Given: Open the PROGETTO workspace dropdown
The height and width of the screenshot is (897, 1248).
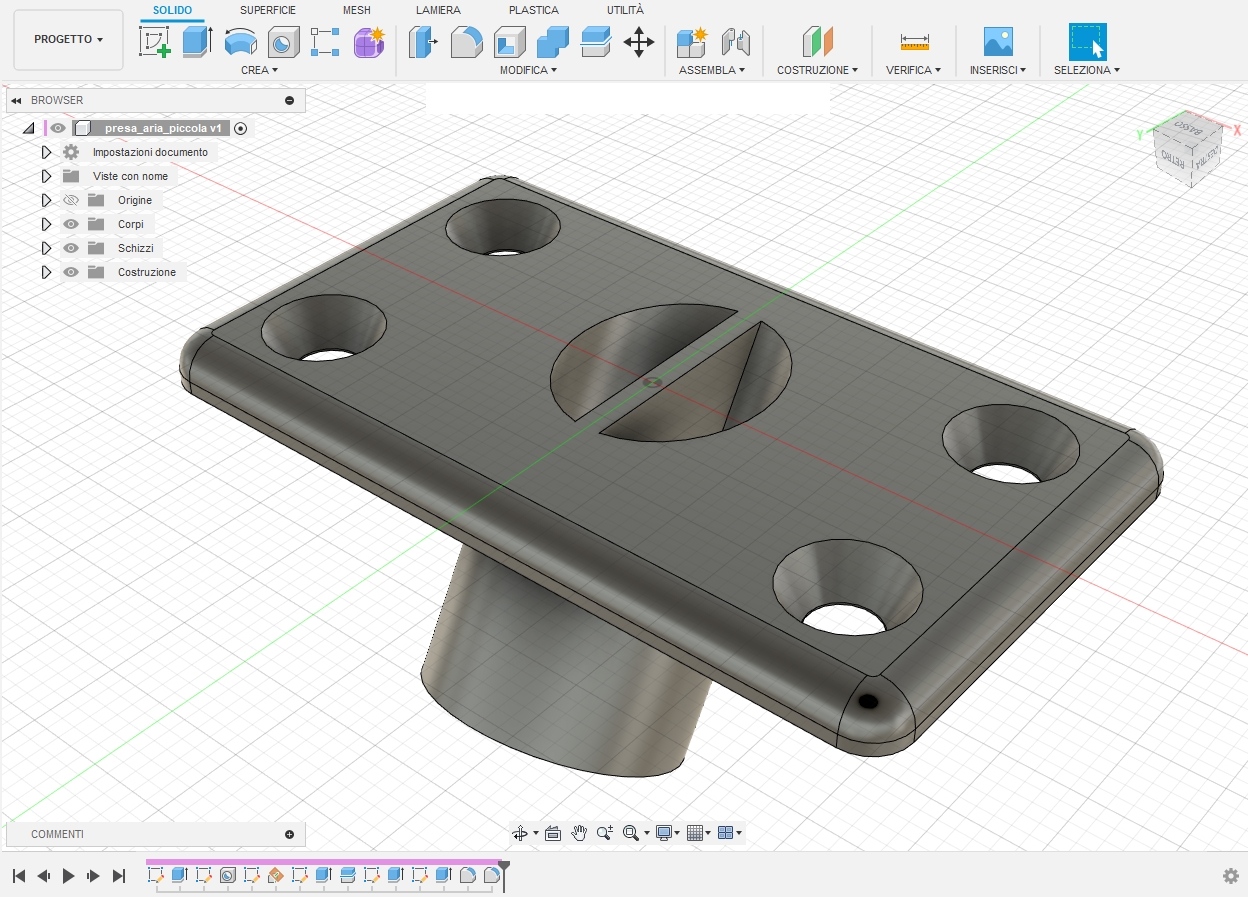Looking at the screenshot, I should (x=69, y=40).
